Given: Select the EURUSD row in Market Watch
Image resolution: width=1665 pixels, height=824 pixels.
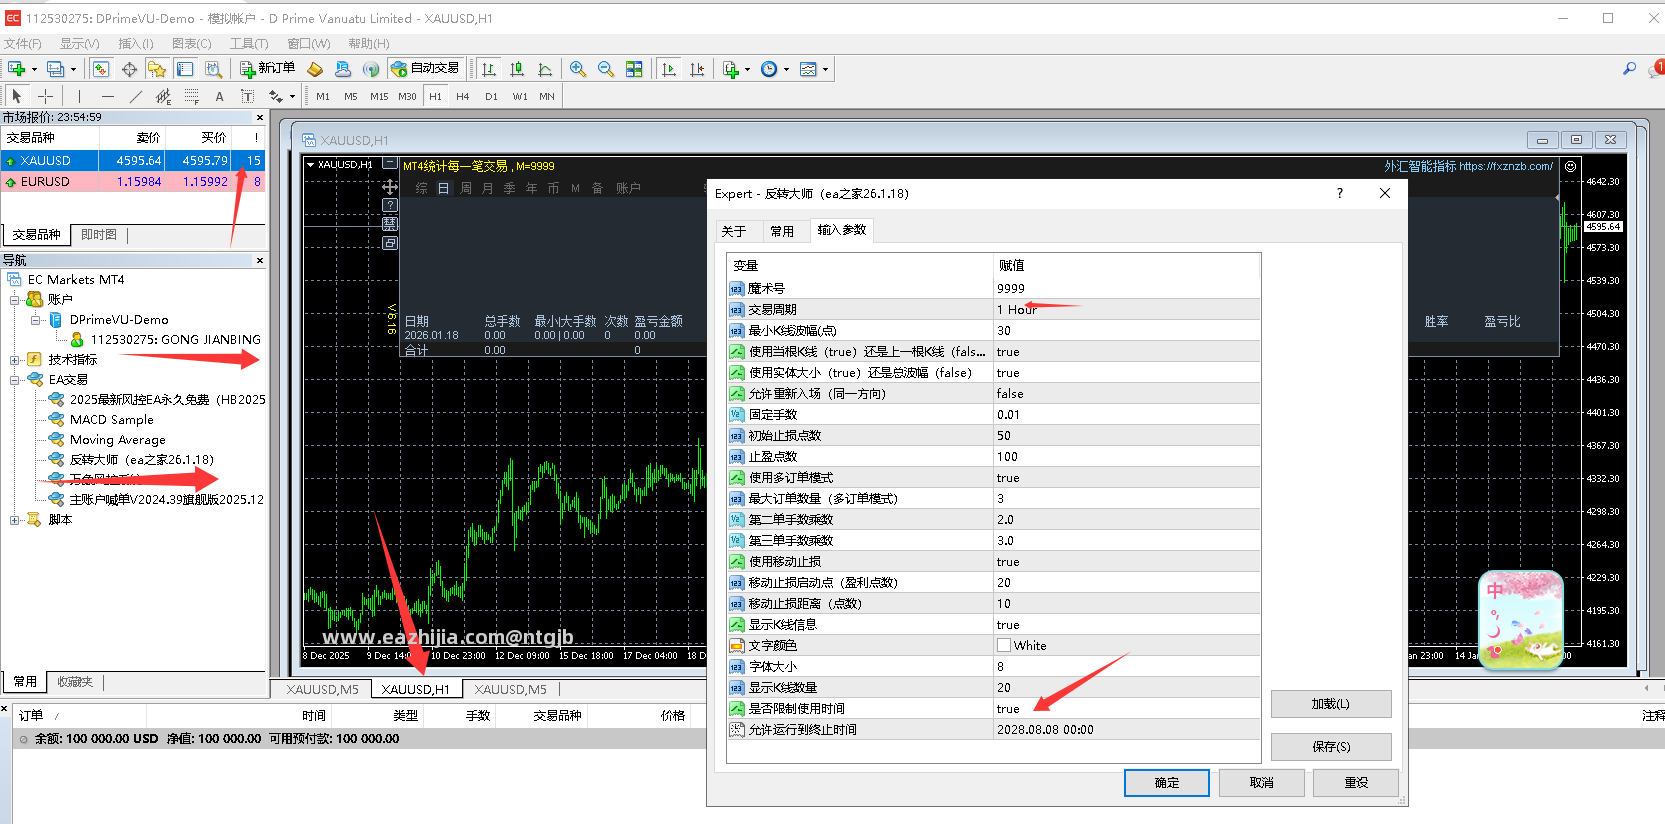Looking at the screenshot, I should pos(133,181).
